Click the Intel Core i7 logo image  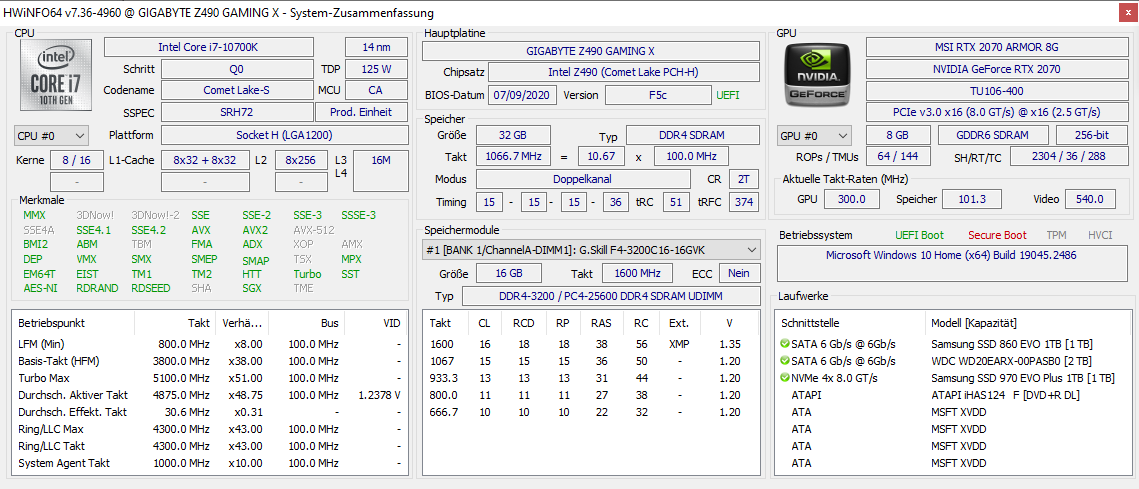tap(57, 75)
